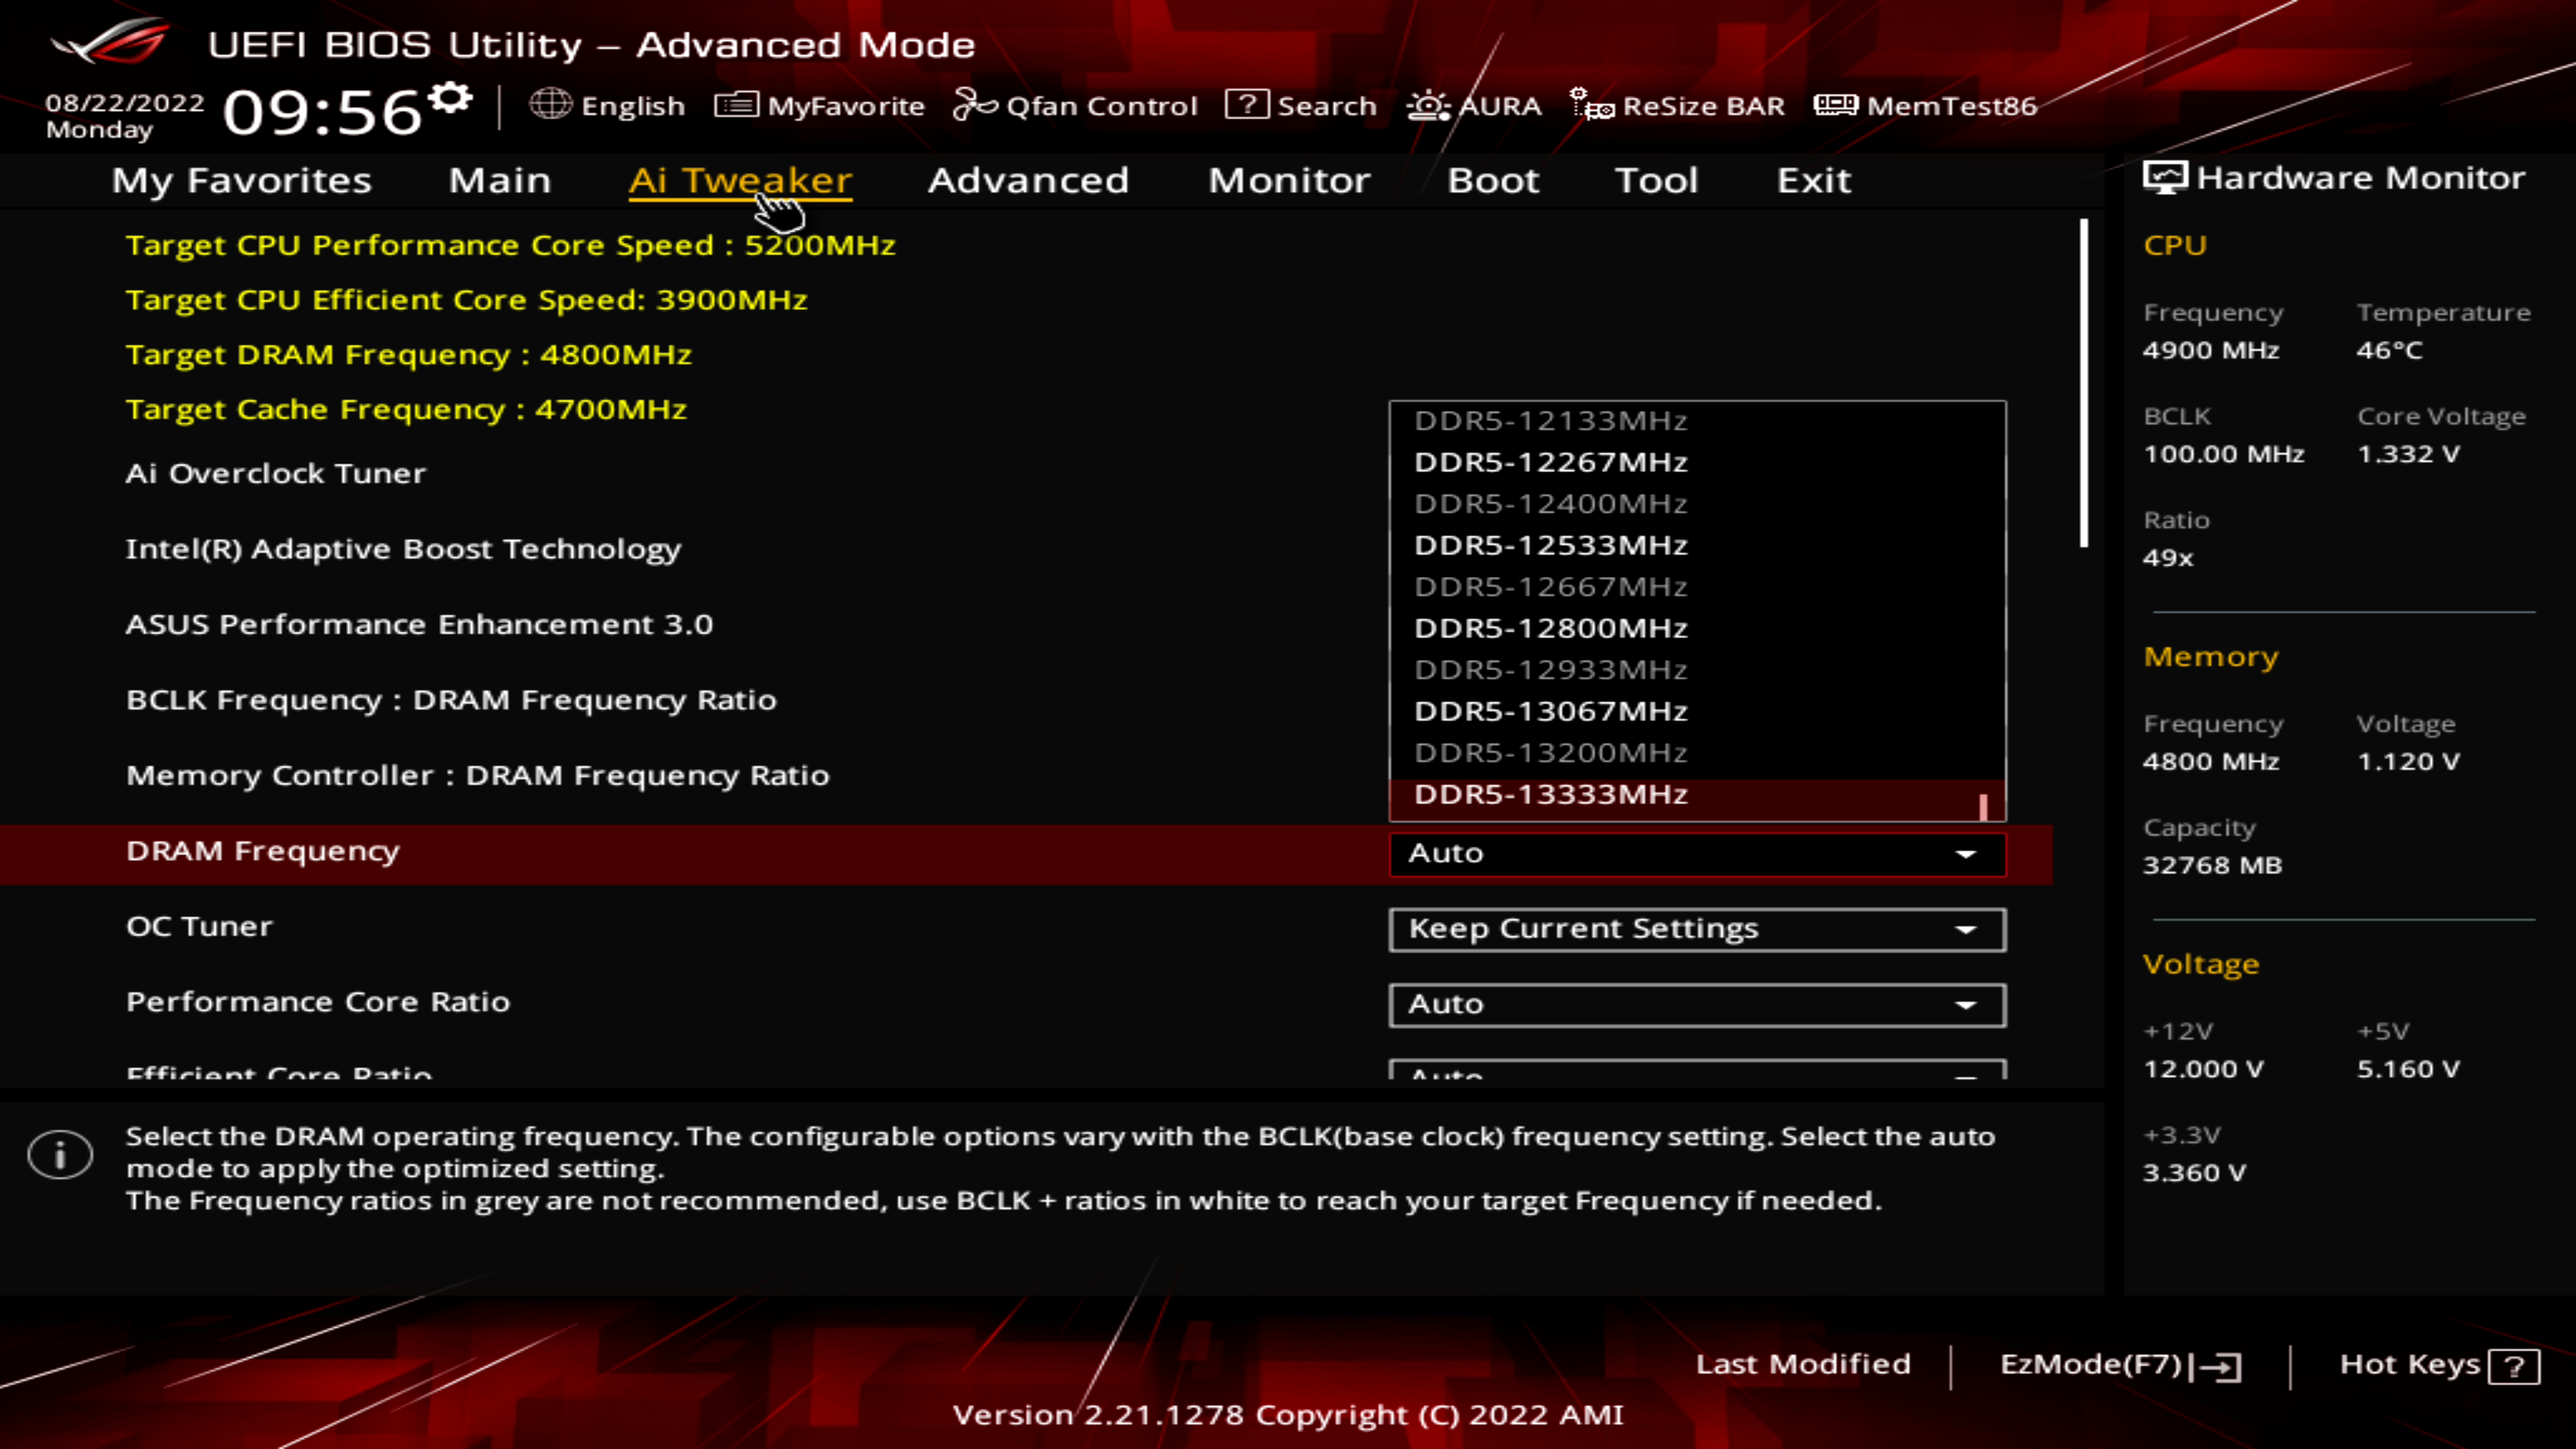
Task: Open Qfan Control fan icon
Action: (x=975, y=104)
